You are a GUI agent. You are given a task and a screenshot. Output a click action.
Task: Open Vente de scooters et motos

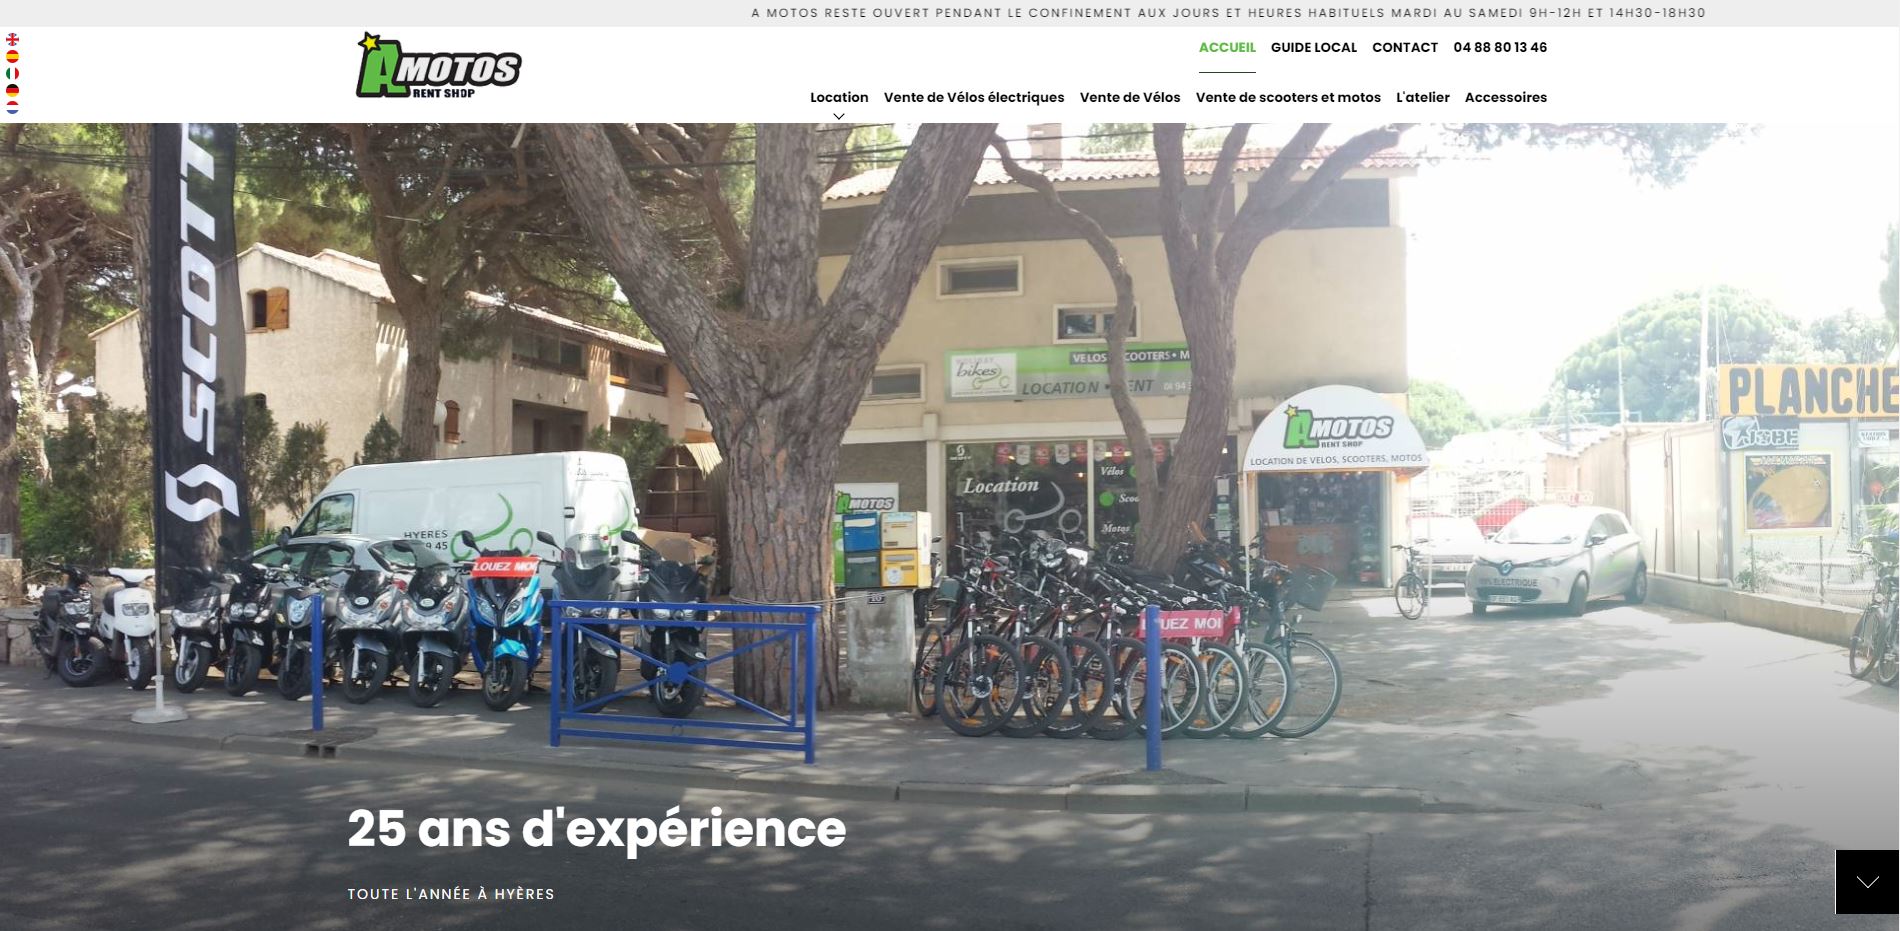coord(1288,97)
